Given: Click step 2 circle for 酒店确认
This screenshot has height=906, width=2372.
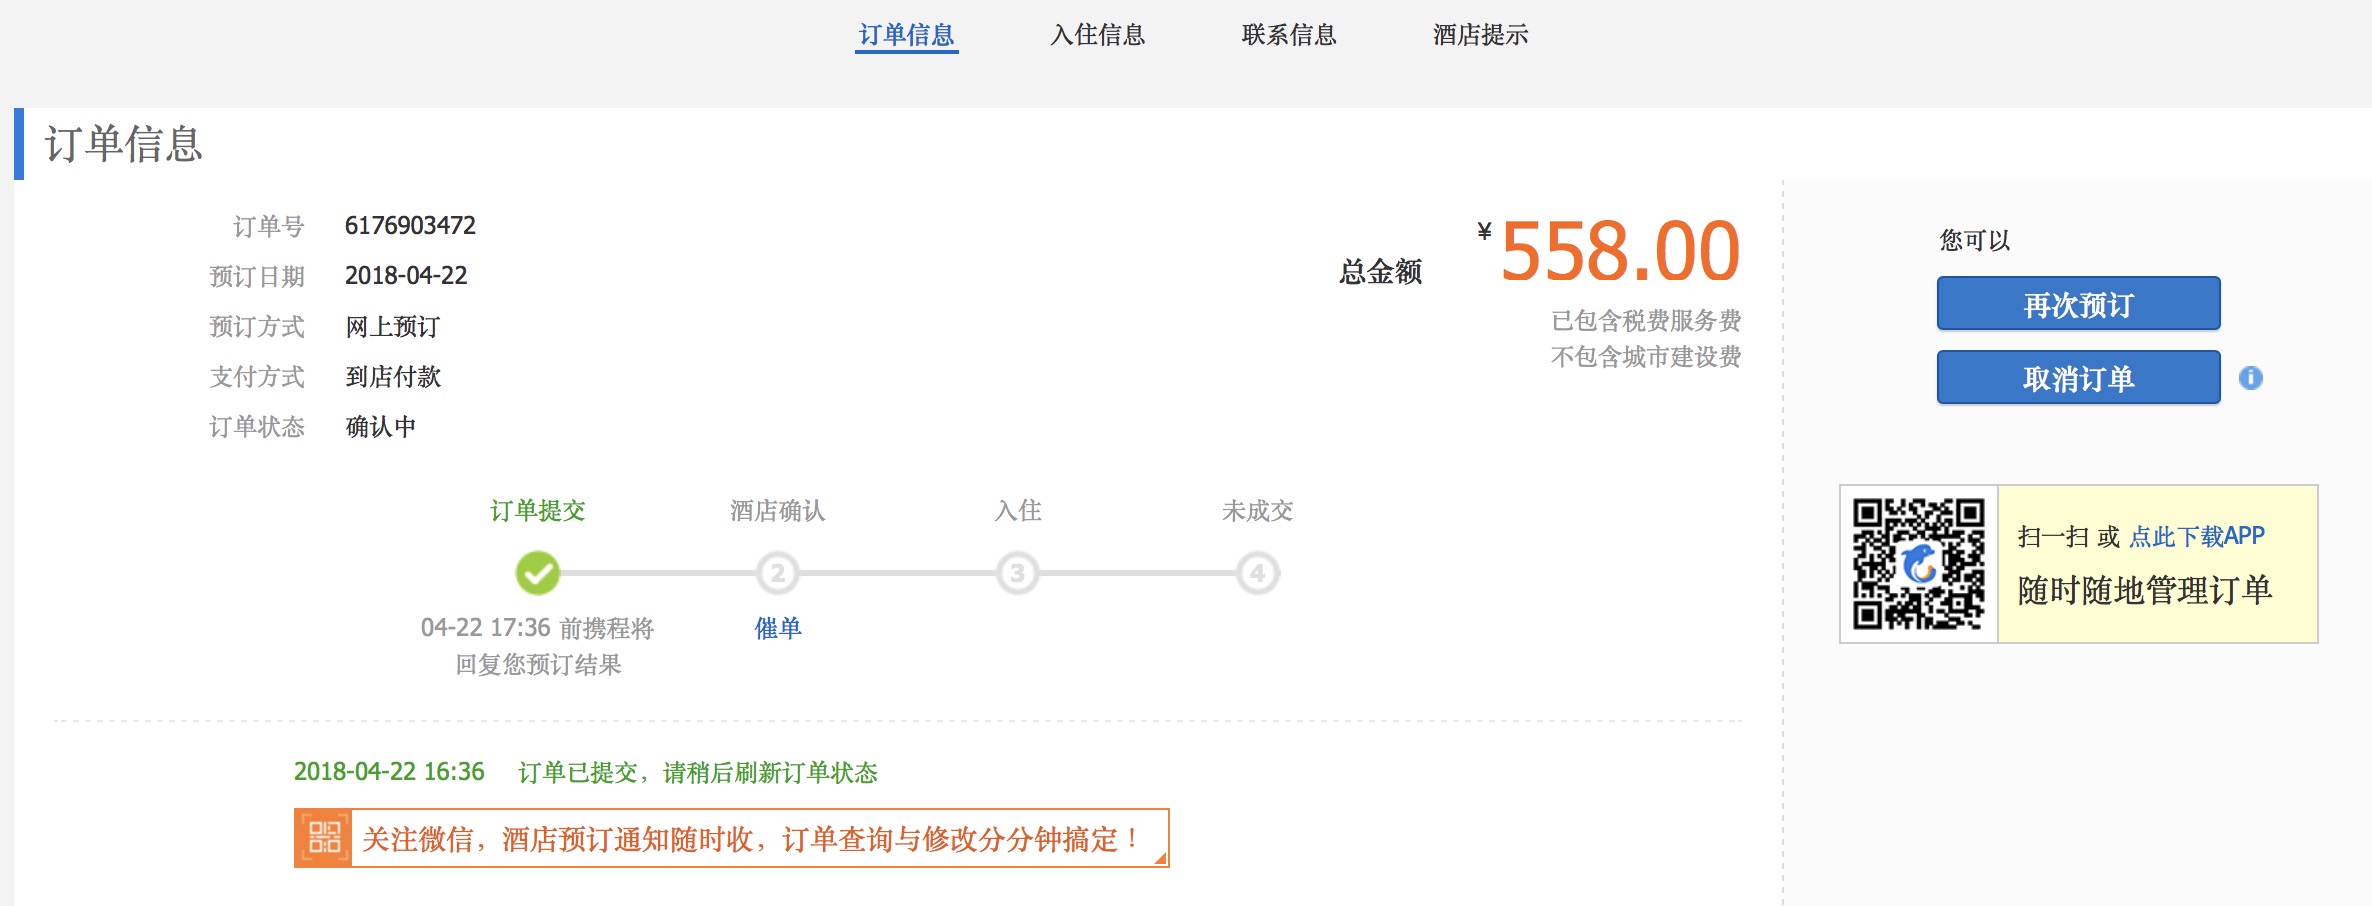Looking at the screenshot, I should [x=777, y=573].
